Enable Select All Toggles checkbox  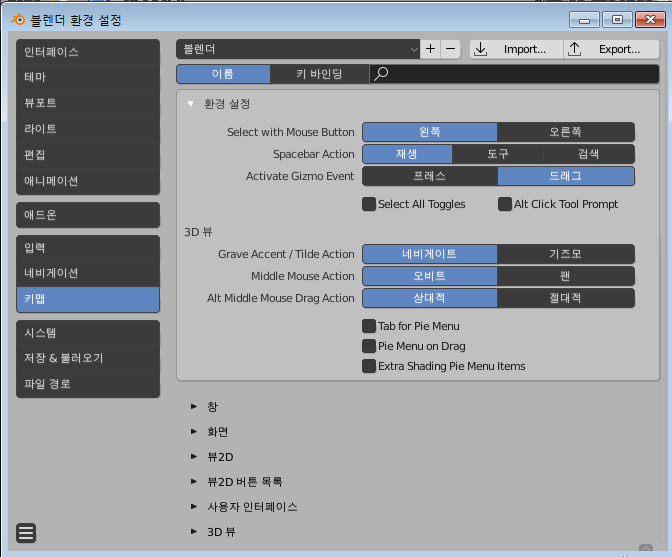(369, 204)
